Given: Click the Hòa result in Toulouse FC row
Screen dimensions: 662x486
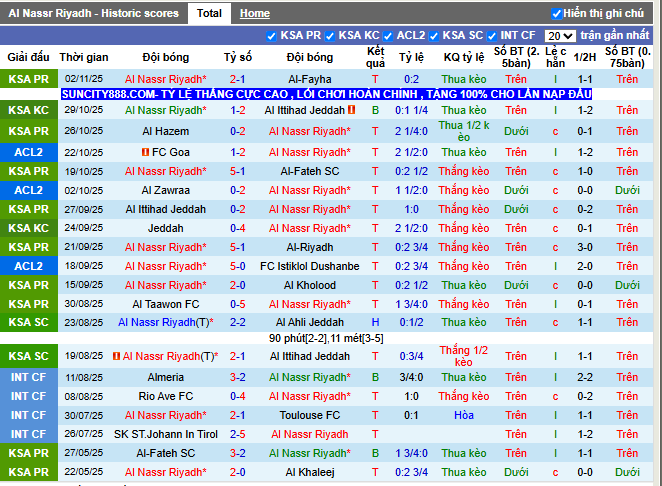Looking at the screenshot, I should tap(464, 415).
